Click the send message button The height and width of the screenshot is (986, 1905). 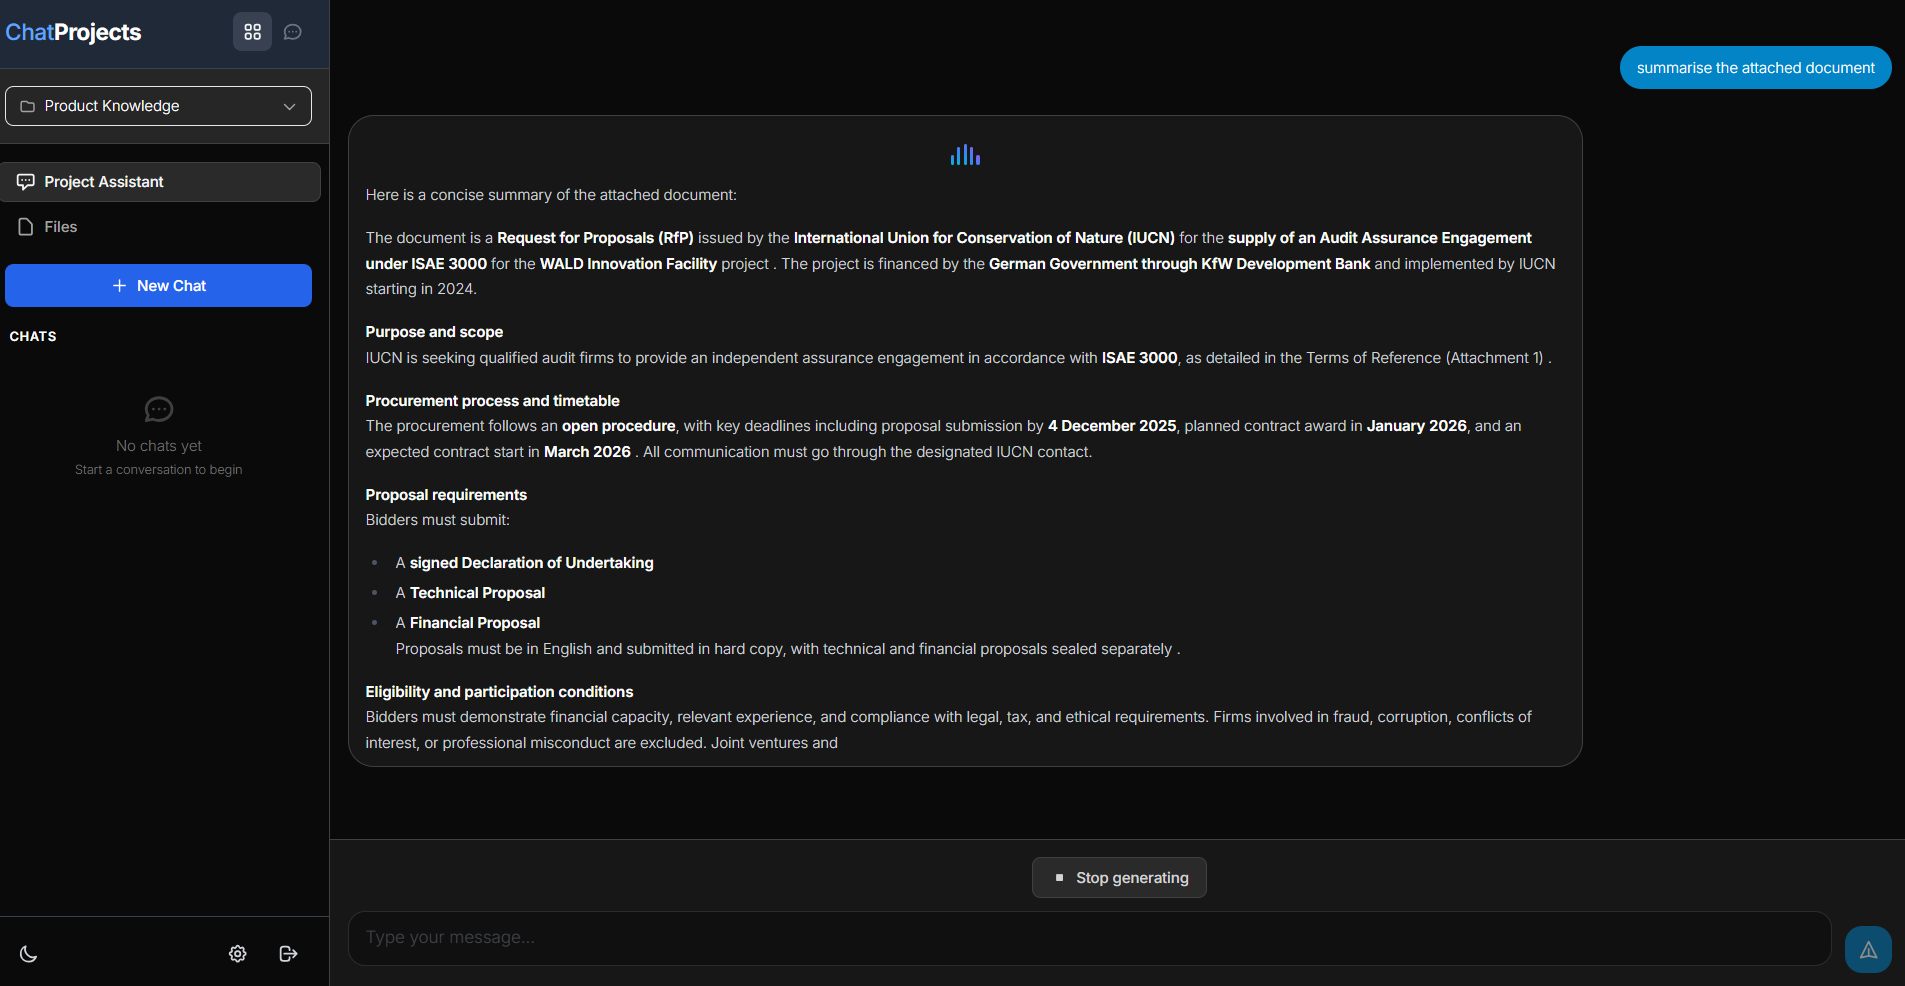click(1868, 950)
